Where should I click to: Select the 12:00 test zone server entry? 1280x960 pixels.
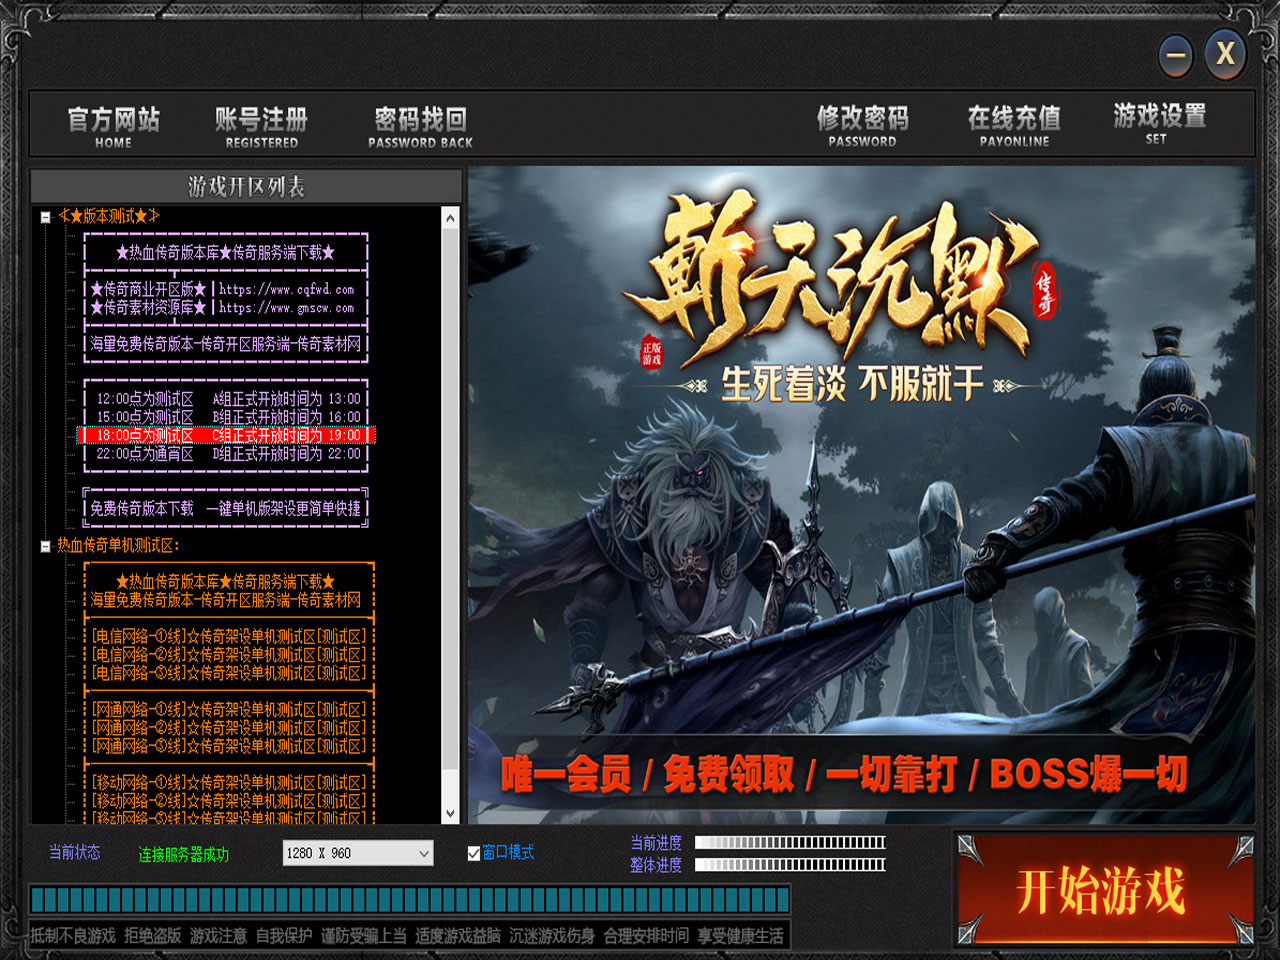[227, 398]
